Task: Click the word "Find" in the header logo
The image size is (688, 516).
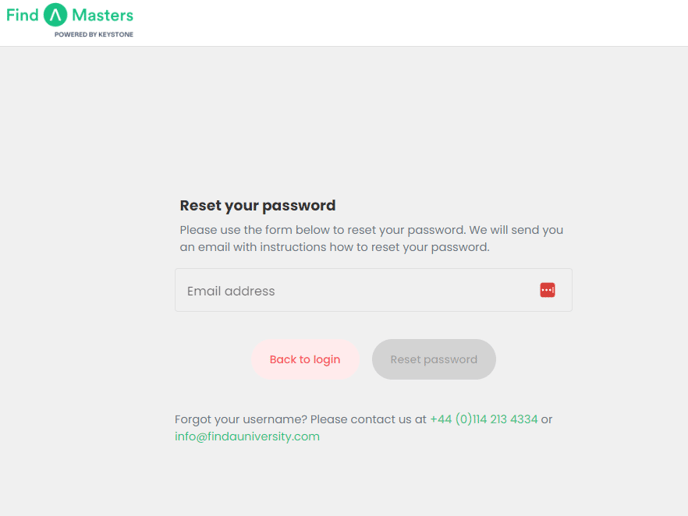Action: [x=22, y=15]
